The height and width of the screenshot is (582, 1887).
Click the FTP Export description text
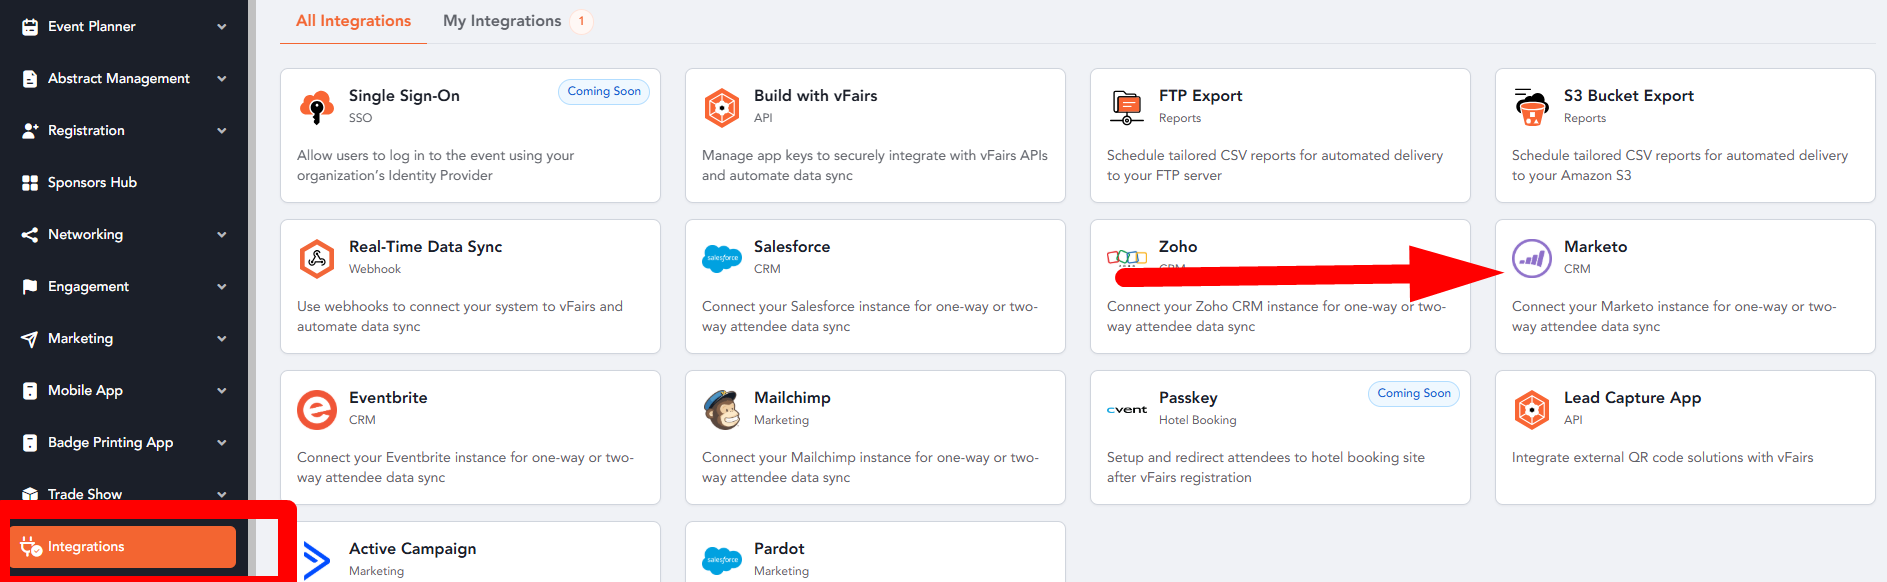1275,166
